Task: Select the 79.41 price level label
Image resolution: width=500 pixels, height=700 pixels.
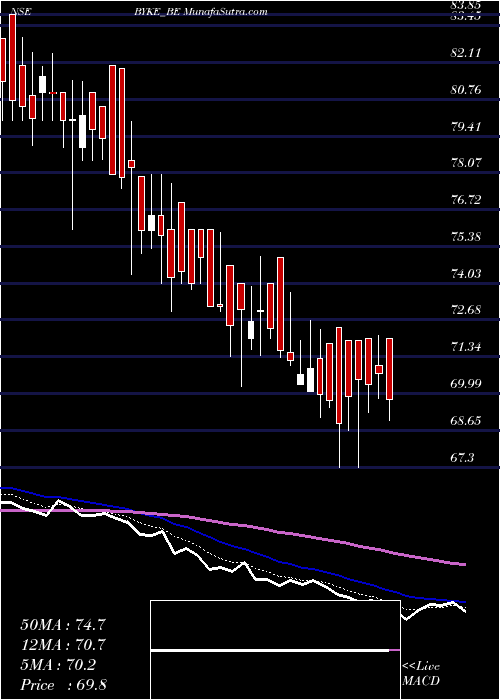Action: (x=466, y=127)
